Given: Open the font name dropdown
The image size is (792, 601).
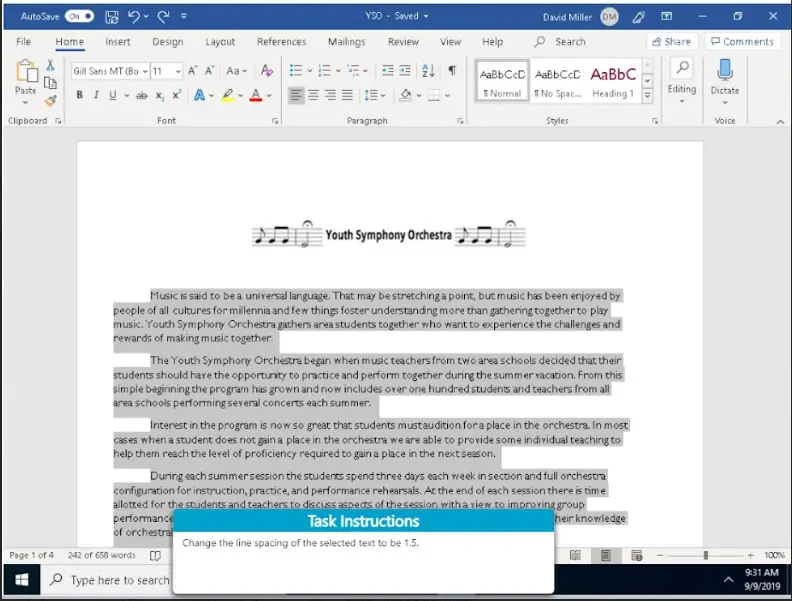Looking at the screenshot, I should pos(145,71).
